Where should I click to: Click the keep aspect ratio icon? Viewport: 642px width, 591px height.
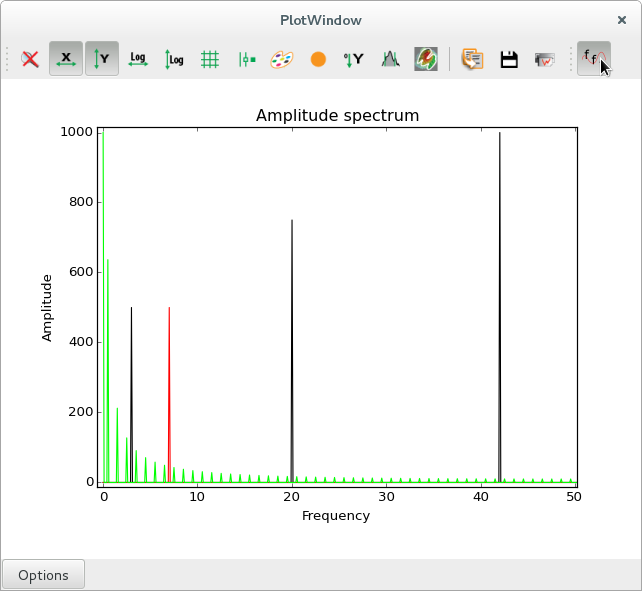click(246, 60)
